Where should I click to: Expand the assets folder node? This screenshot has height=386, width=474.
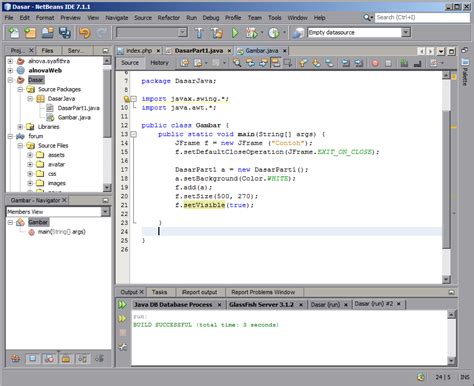click(30, 155)
